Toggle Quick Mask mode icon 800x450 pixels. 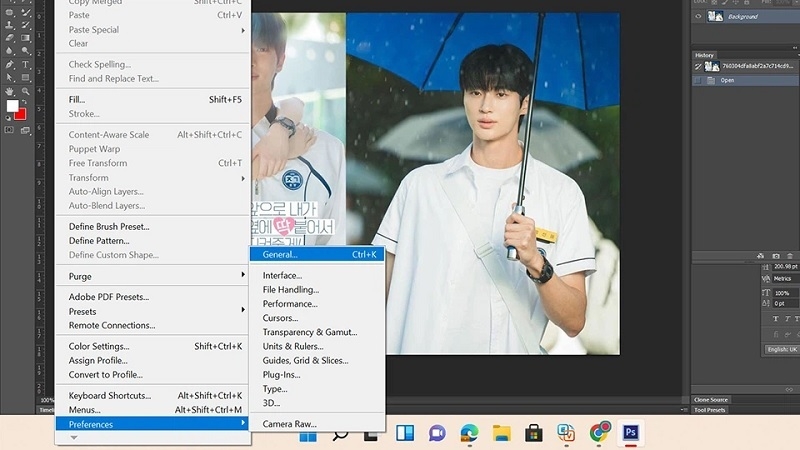(x=10, y=129)
